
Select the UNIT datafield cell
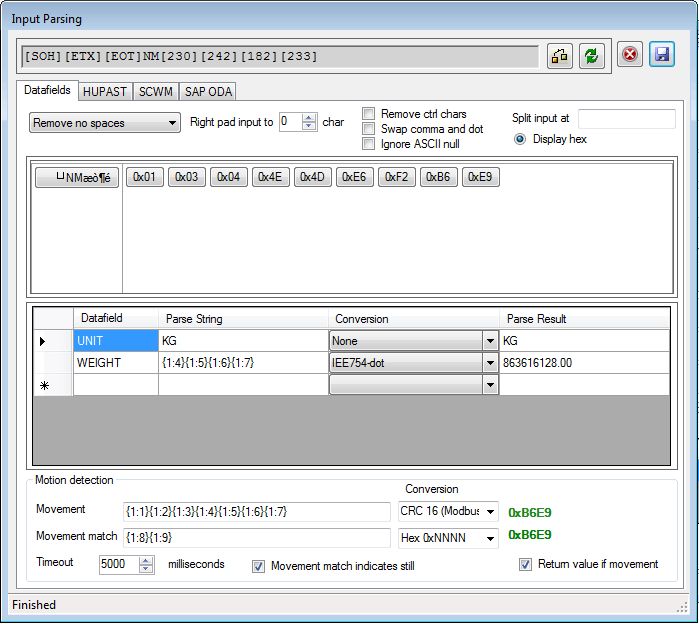(x=116, y=341)
